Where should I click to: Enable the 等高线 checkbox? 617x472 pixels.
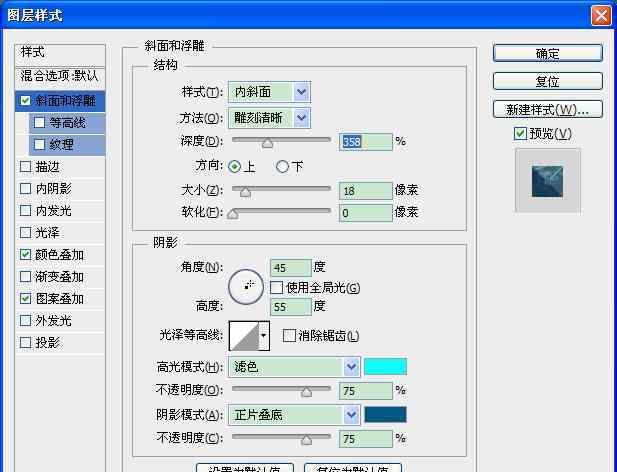pos(39,123)
